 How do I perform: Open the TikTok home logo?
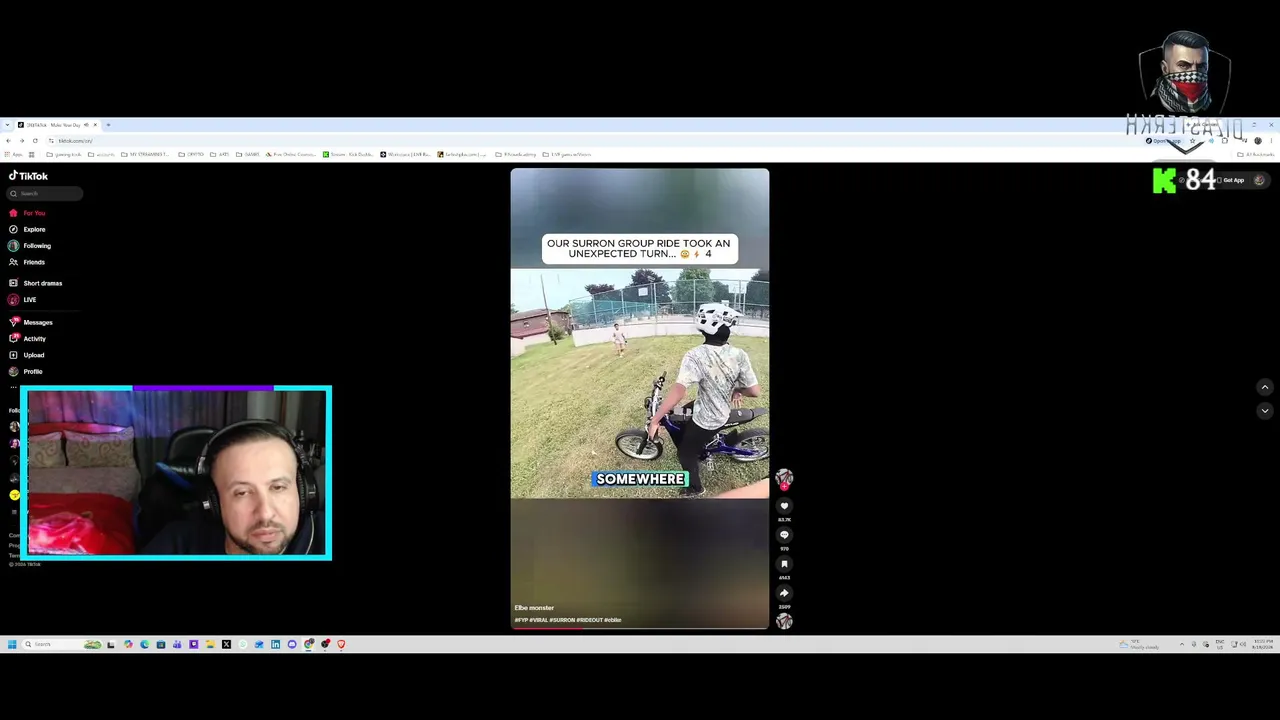[28, 176]
